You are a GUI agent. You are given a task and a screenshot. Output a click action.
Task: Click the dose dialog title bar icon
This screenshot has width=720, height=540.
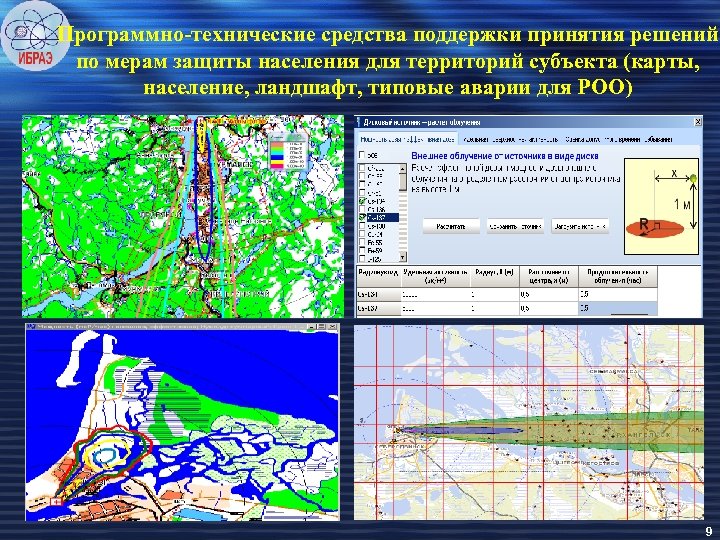tap(359, 122)
